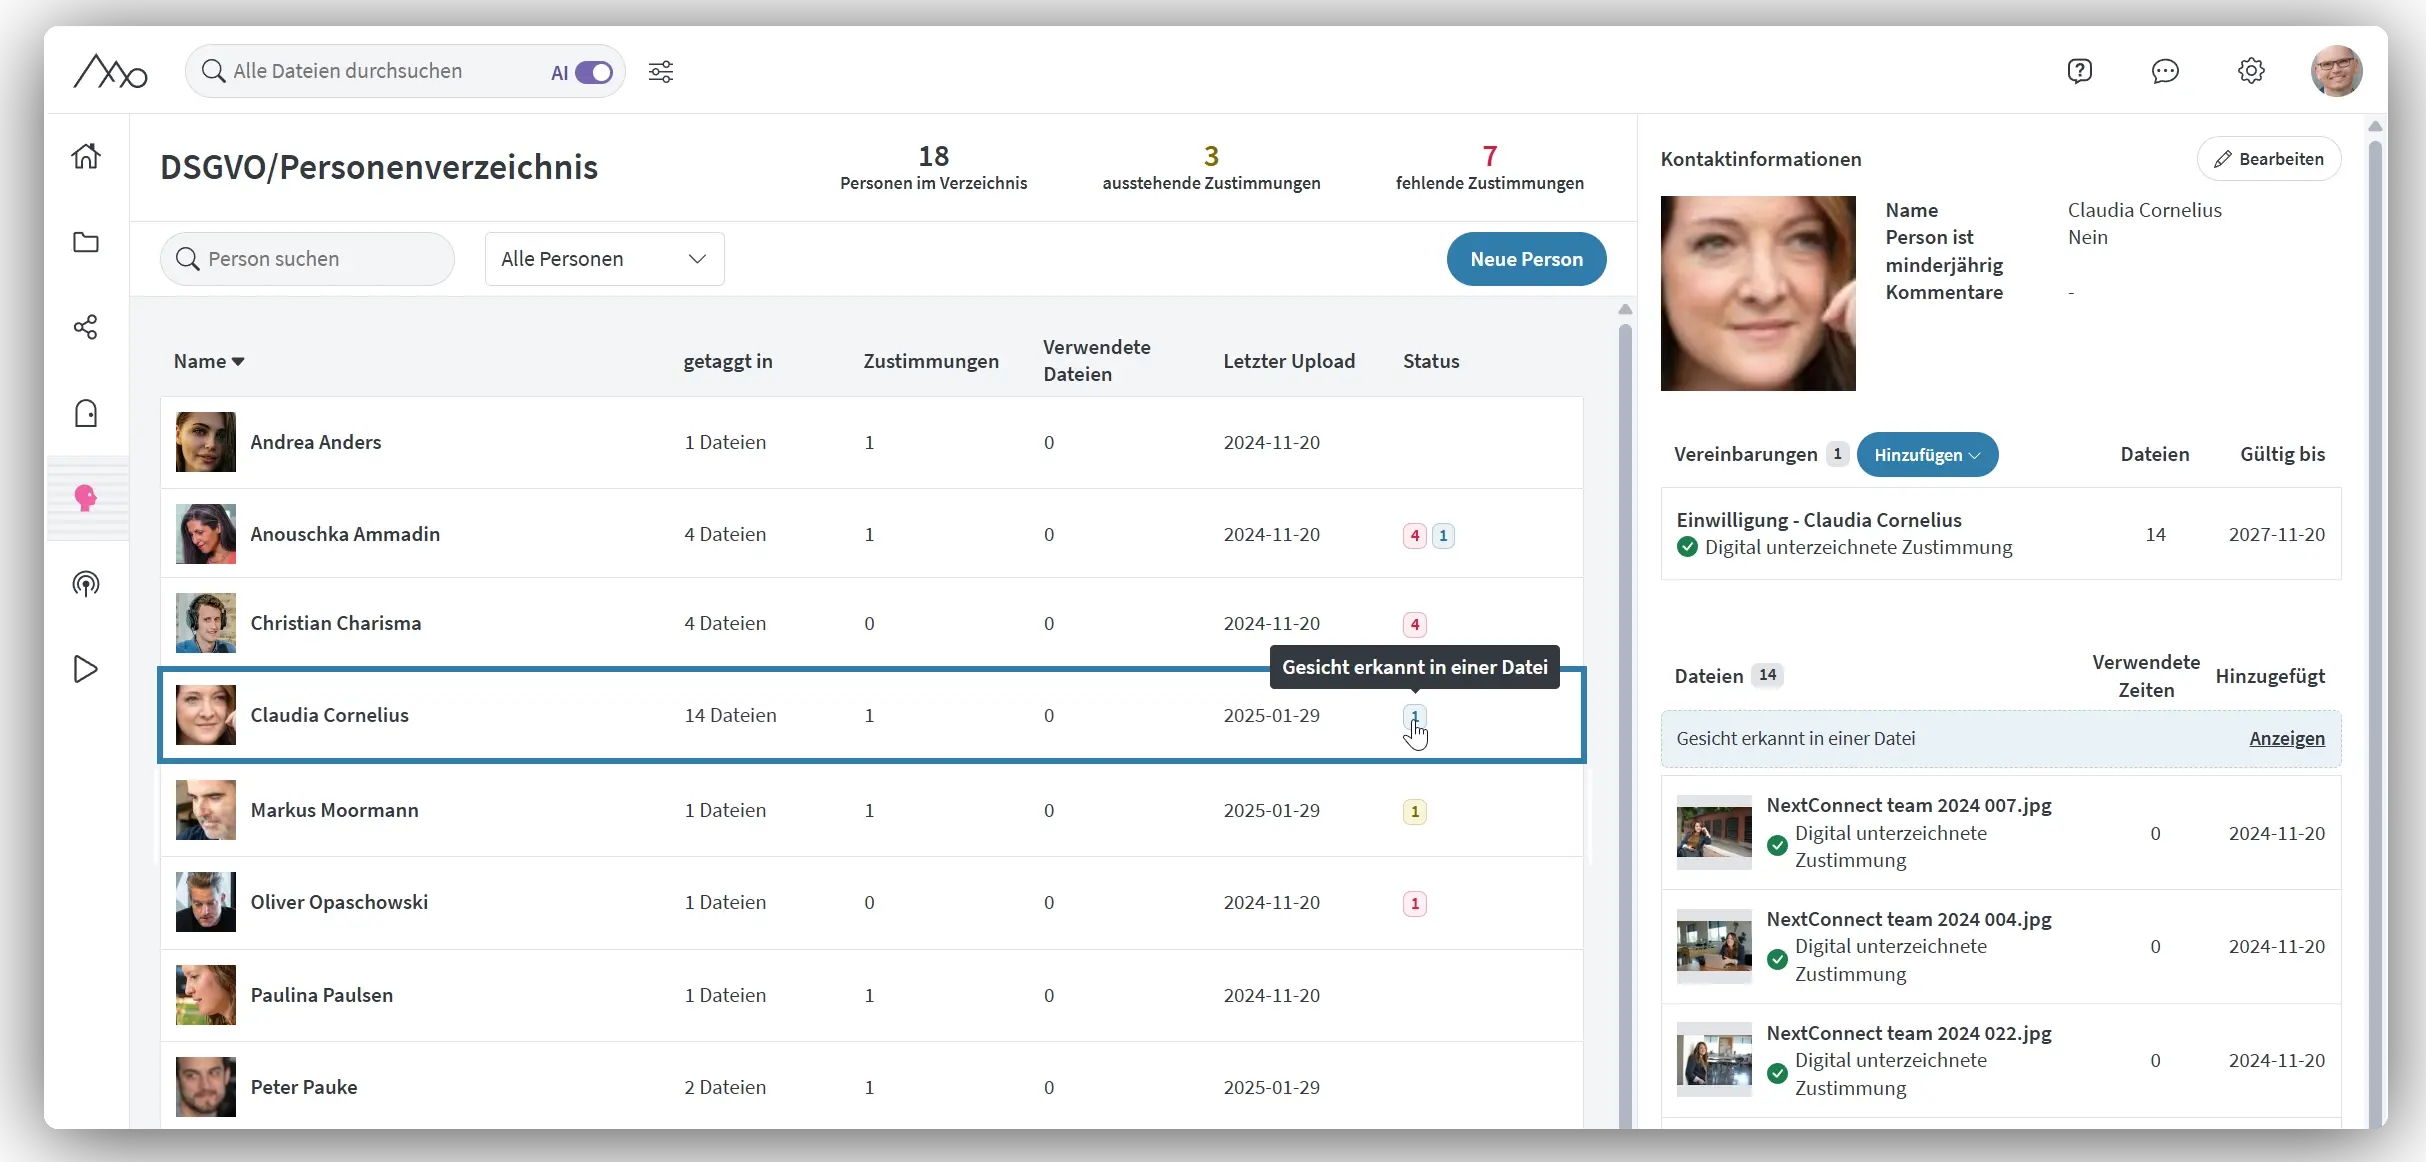The image size is (2426, 1162).
Task: Open the share icon in the sidebar
Action: click(86, 327)
